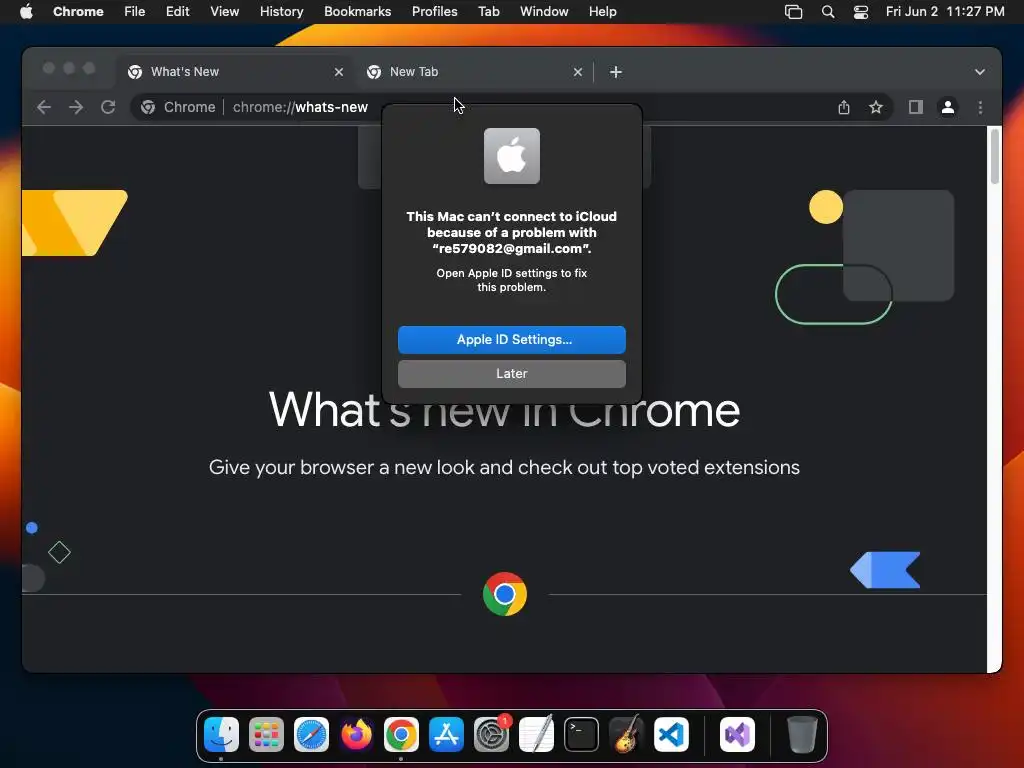1024x768 pixels.
Task: Open the View menu
Action: 224,12
